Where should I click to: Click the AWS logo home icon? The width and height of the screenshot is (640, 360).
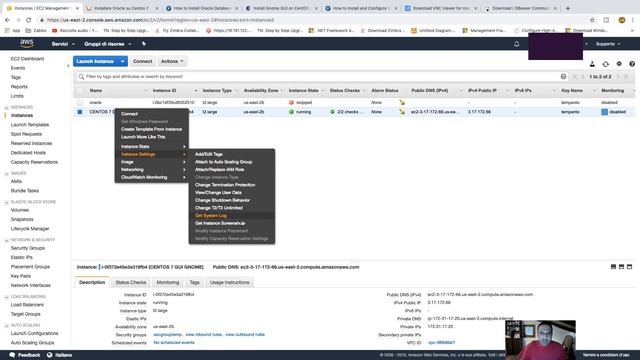point(27,43)
